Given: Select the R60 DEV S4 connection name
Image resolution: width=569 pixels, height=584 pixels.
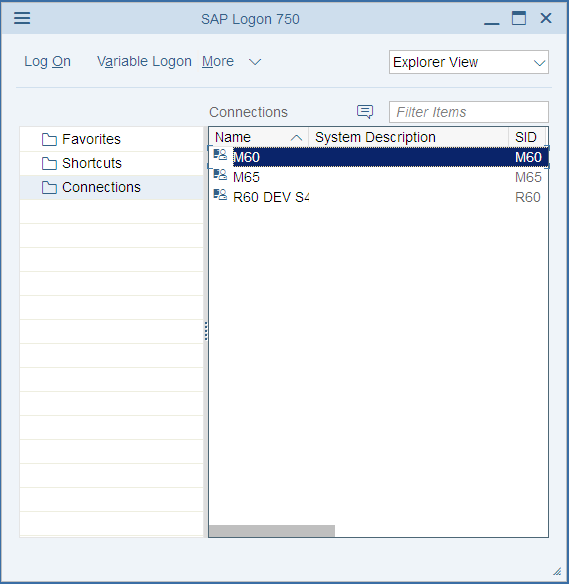Looking at the screenshot, I should [x=271, y=197].
